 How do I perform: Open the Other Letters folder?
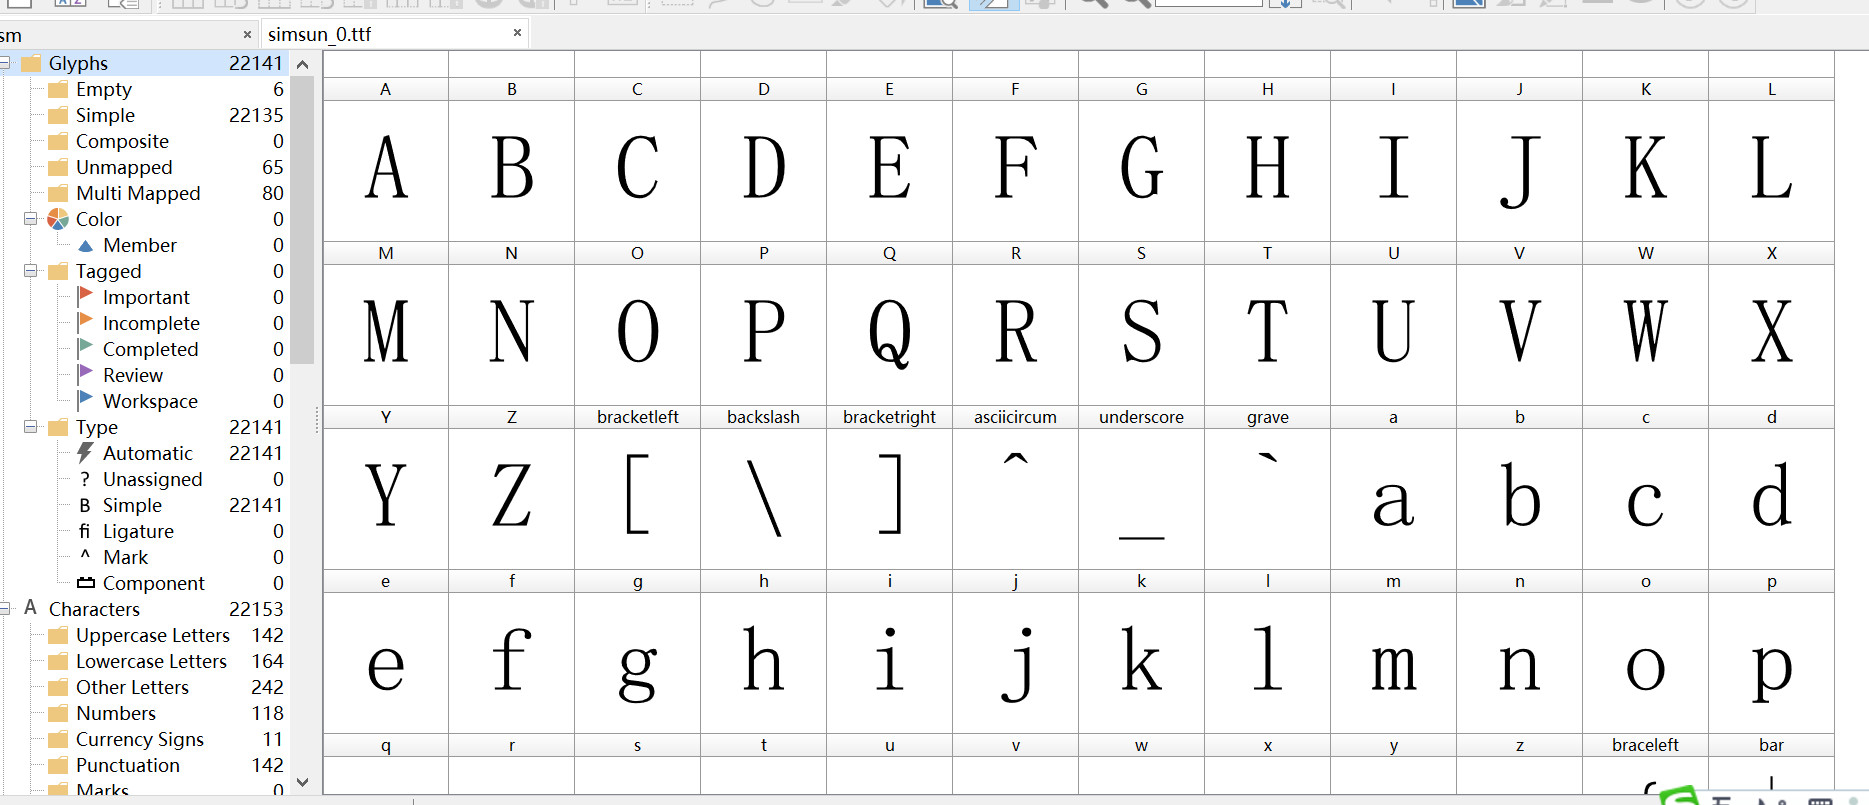(132, 687)
